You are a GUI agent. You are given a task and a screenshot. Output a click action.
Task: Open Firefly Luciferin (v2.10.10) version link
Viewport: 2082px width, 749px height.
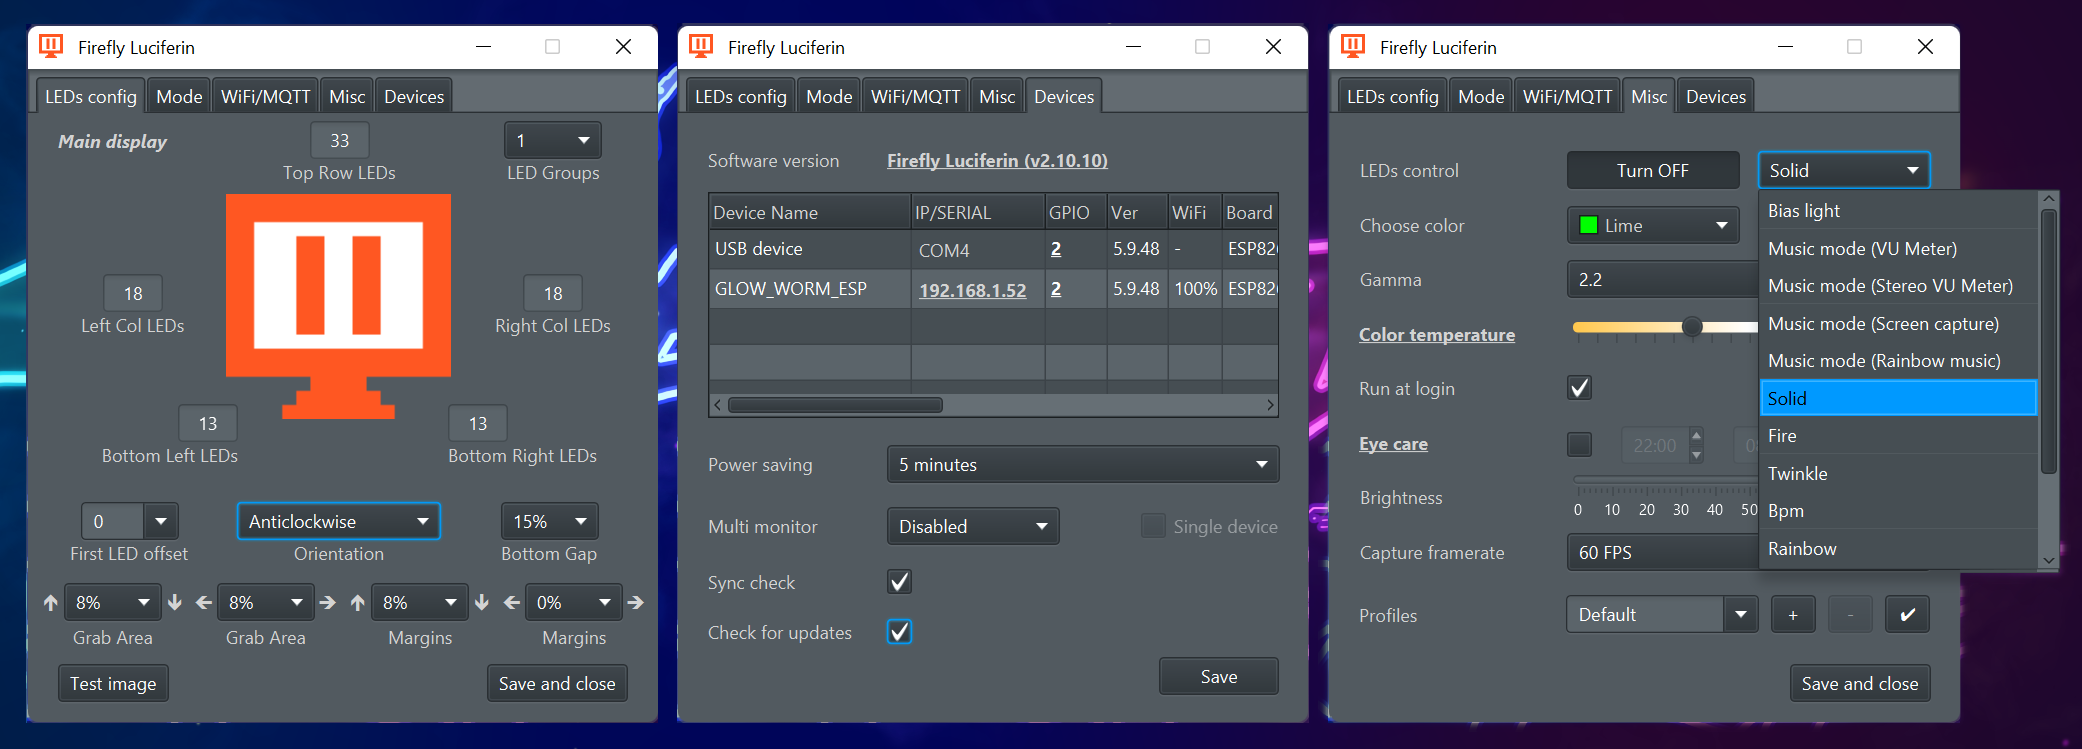[997, 160]
